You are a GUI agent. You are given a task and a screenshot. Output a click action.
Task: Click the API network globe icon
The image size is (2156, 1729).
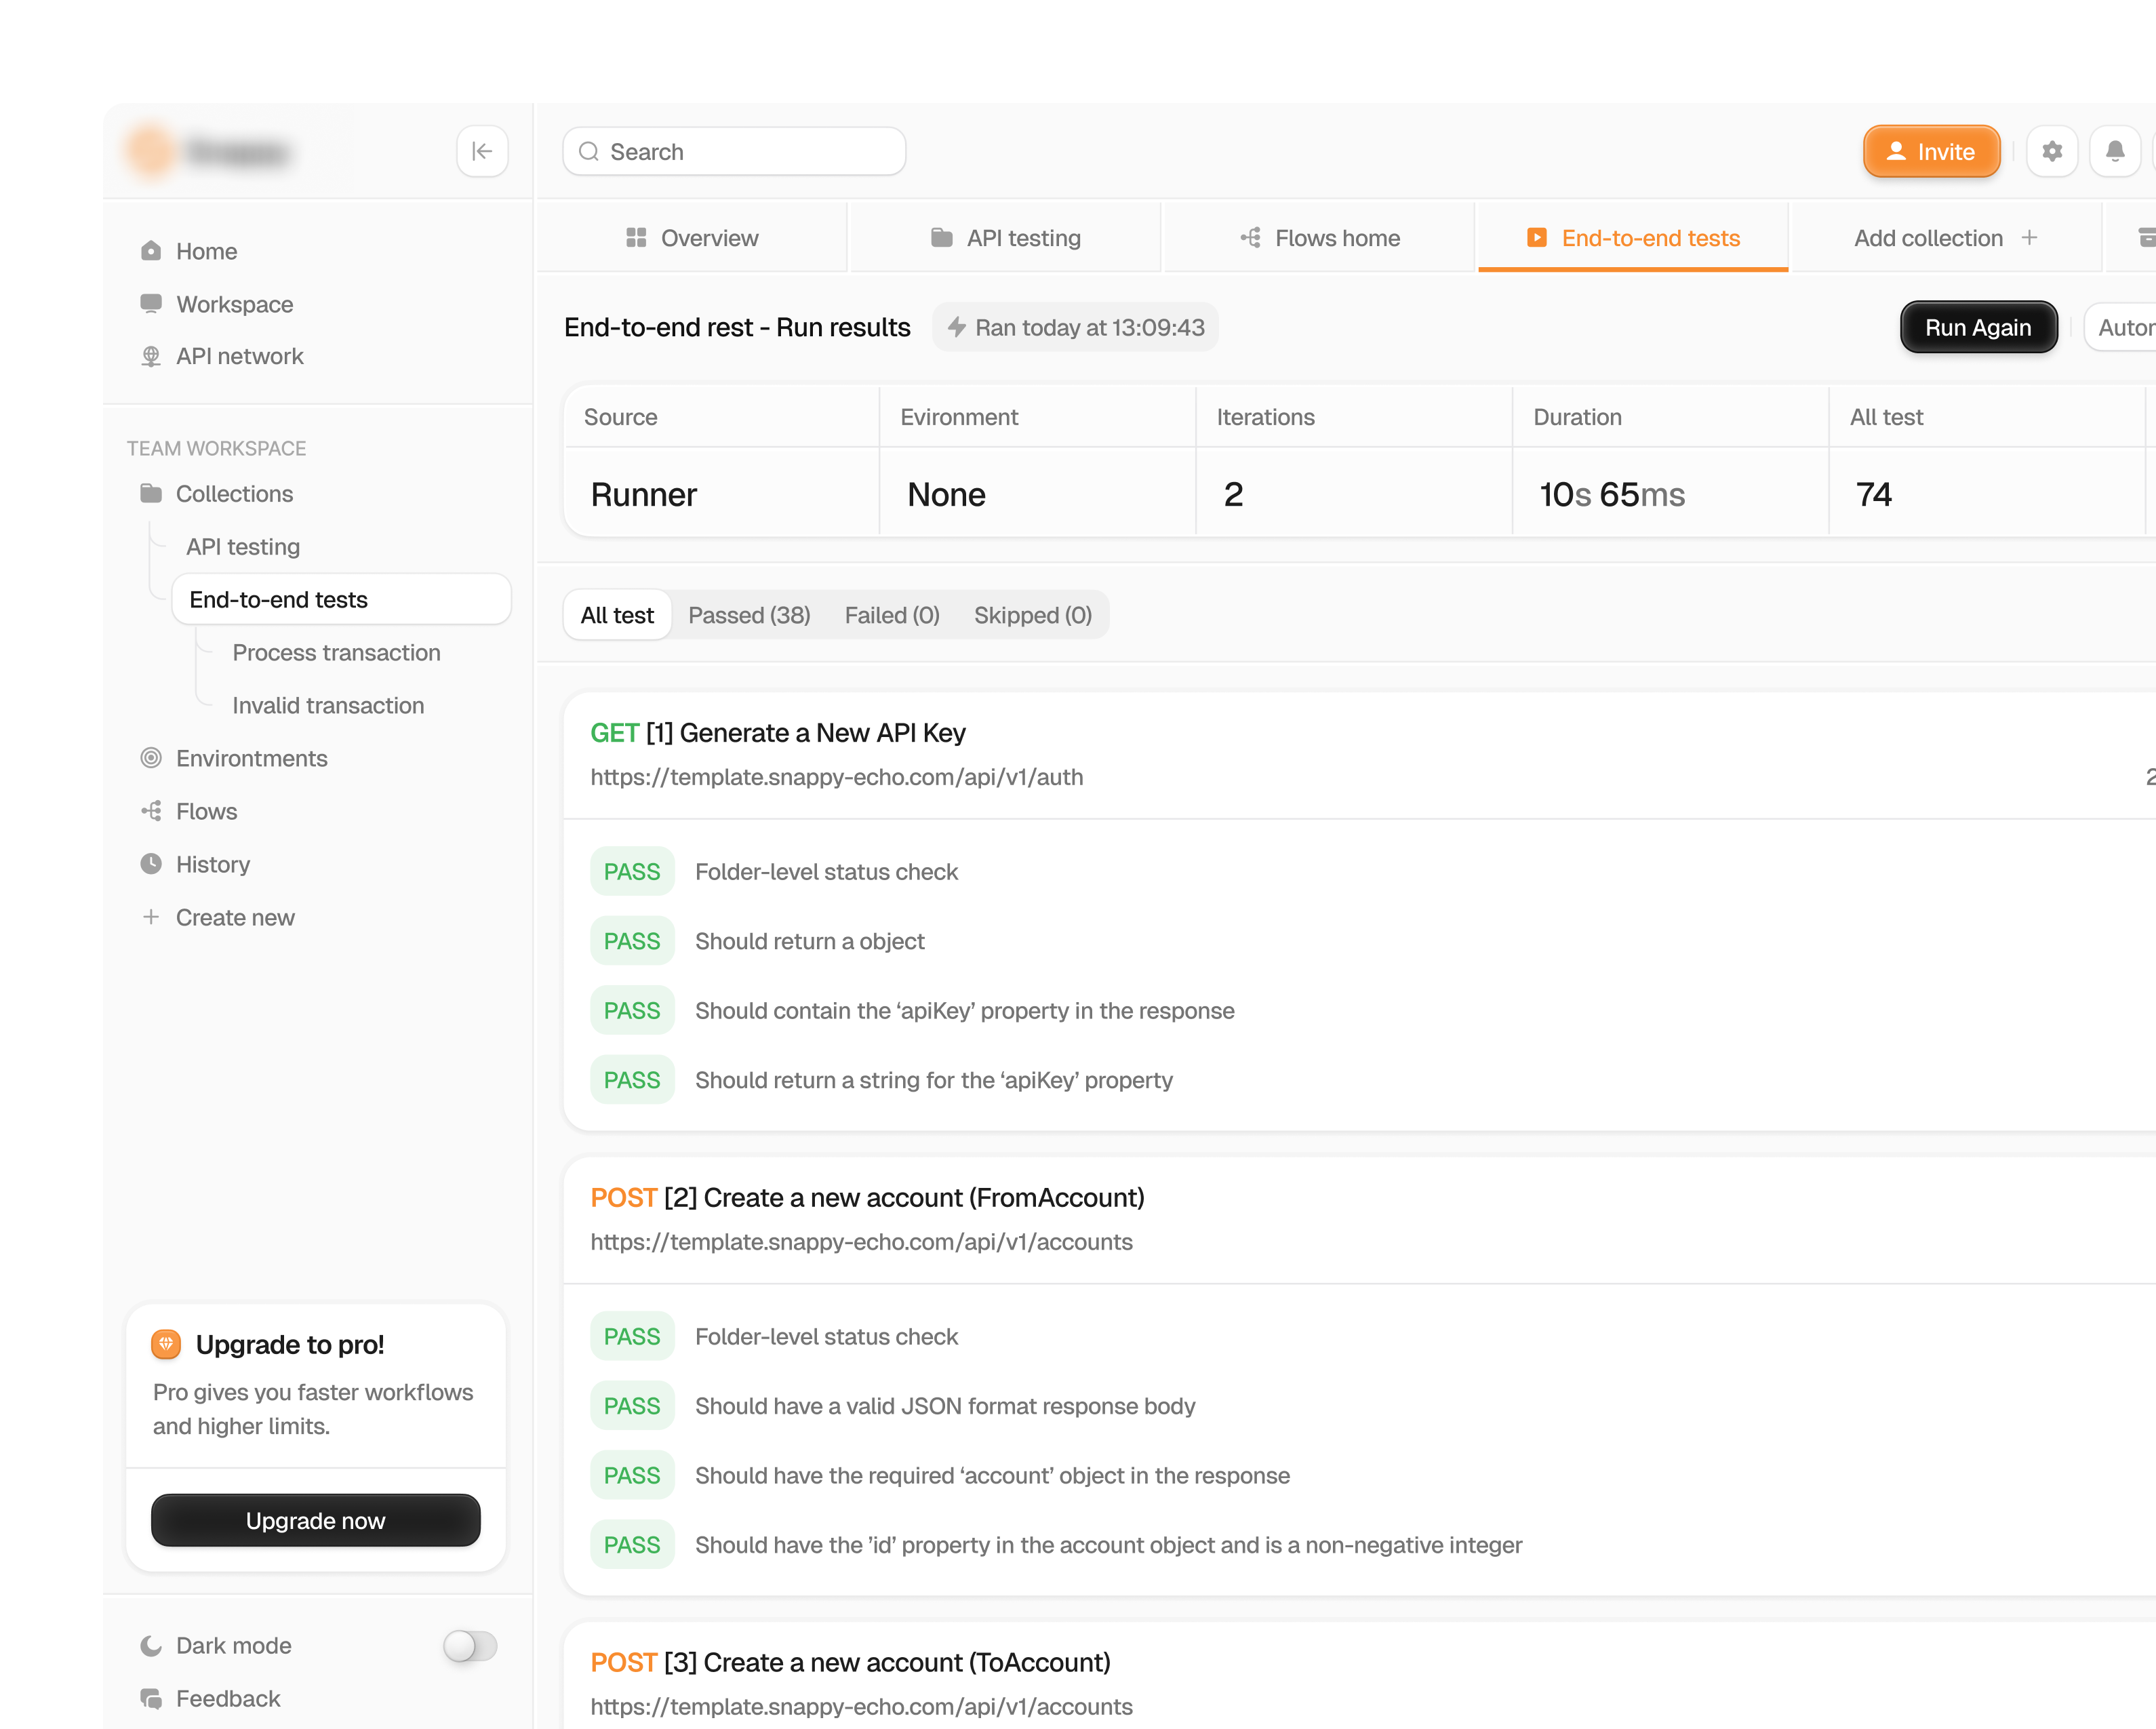click(x=151, y=356)
